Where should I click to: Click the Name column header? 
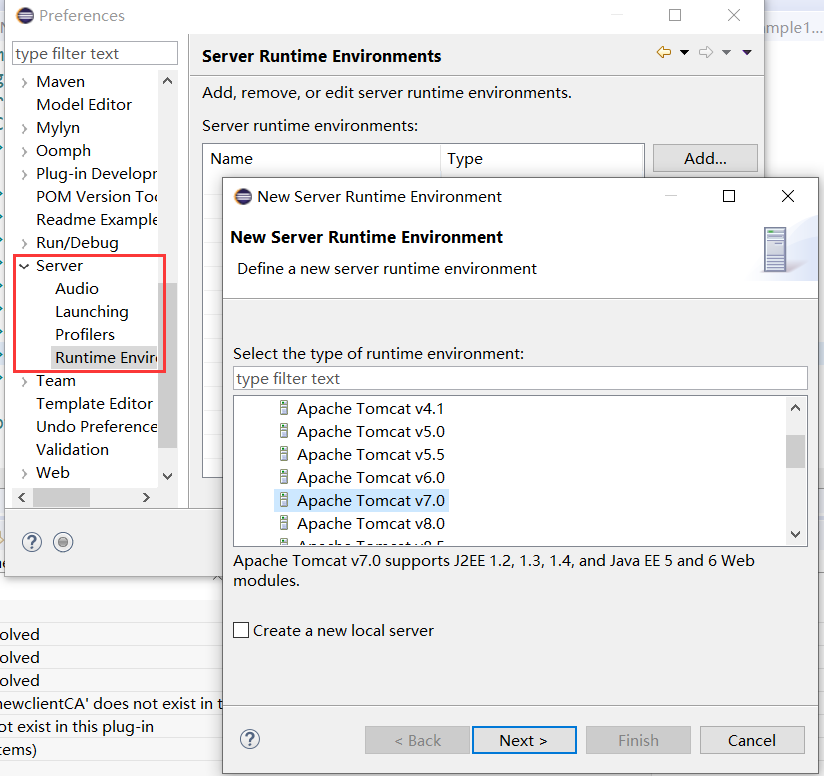click(x=322, y=159)
